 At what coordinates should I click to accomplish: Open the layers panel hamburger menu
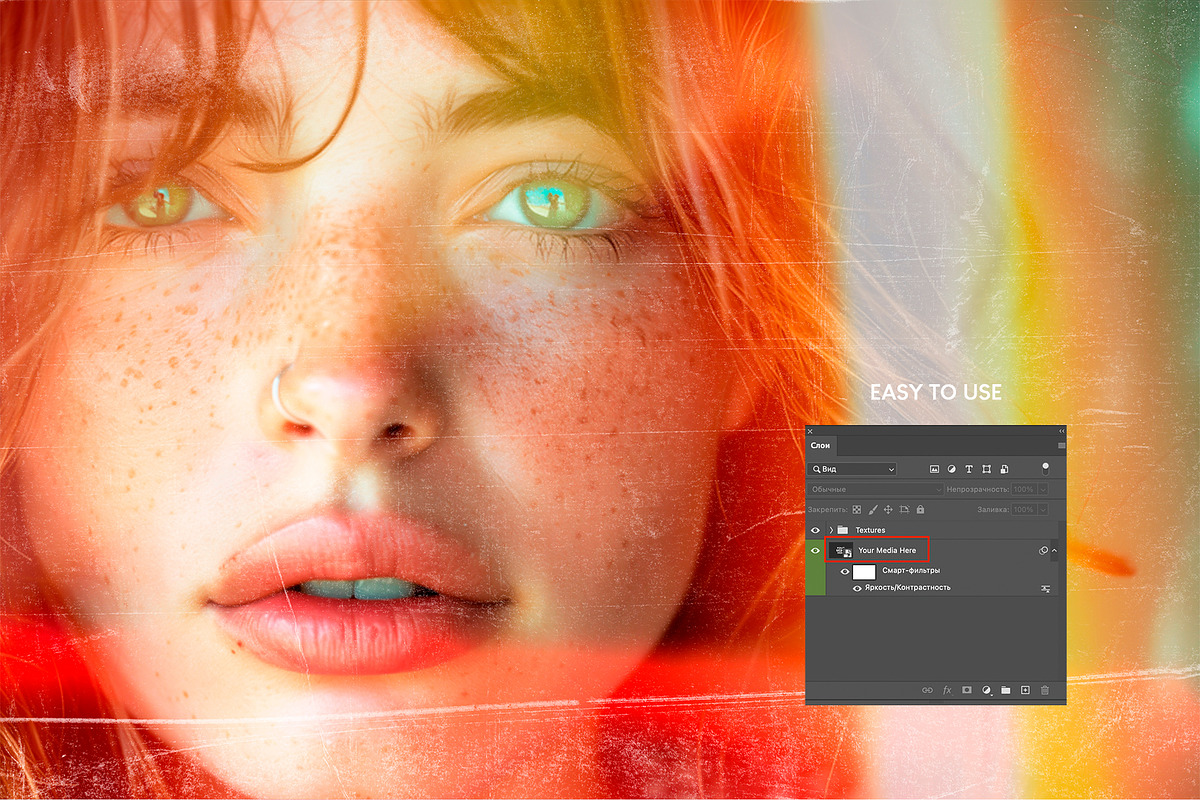click(1061, 446)
